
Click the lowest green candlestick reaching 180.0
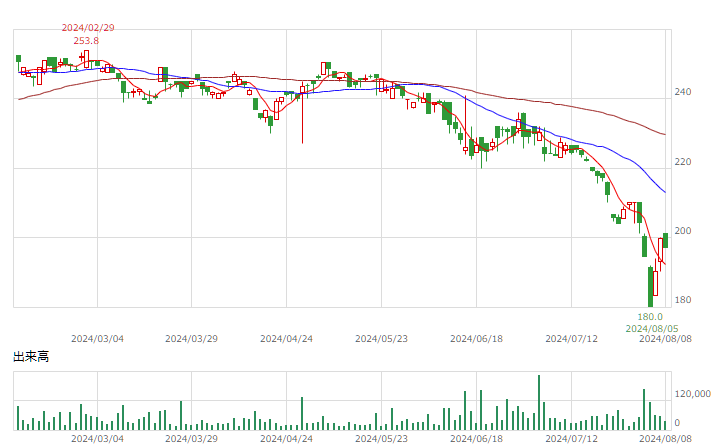[x=650, y=287]
